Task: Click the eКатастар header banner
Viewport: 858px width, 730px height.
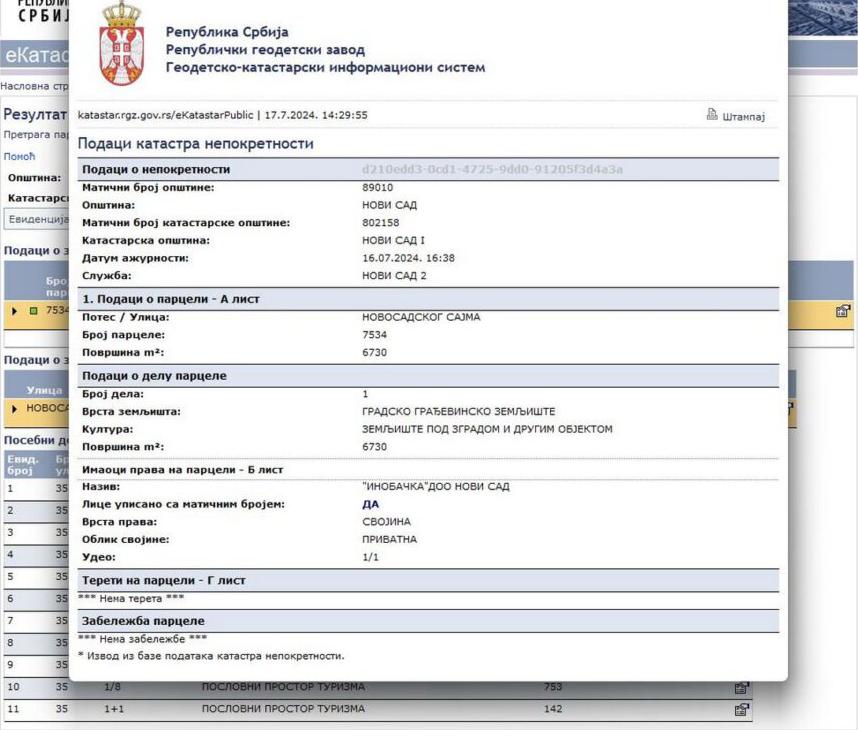Action: pyautogui.click(x=34, y=55)
